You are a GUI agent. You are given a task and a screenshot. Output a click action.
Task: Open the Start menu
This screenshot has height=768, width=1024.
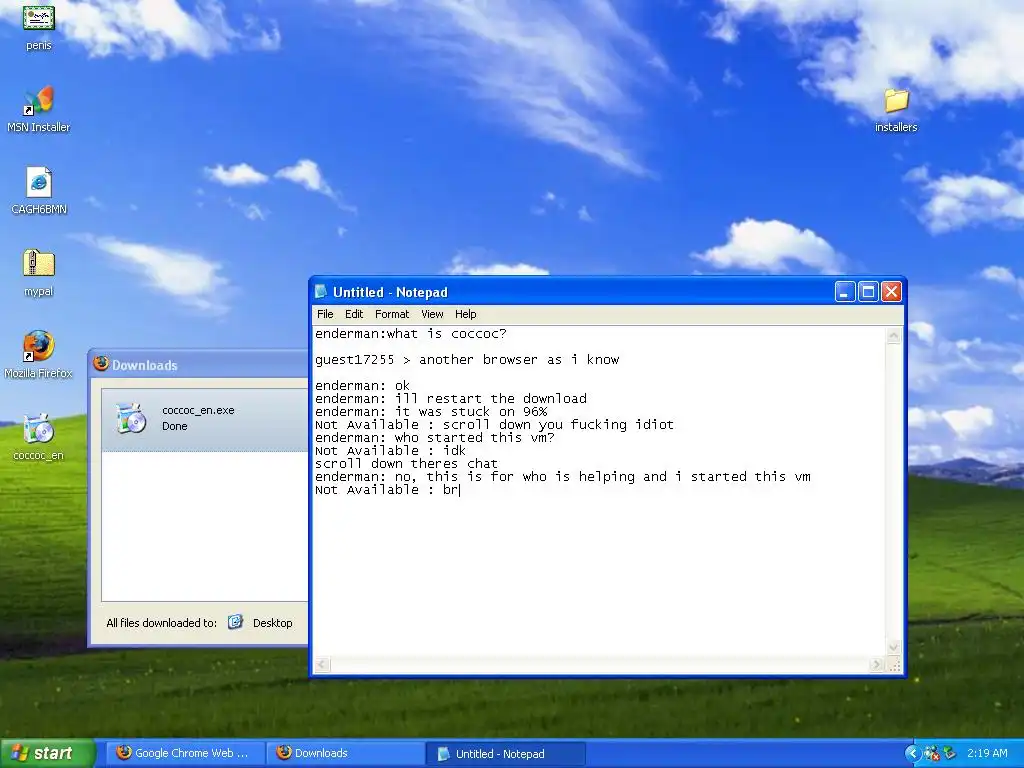click(48, 753)
